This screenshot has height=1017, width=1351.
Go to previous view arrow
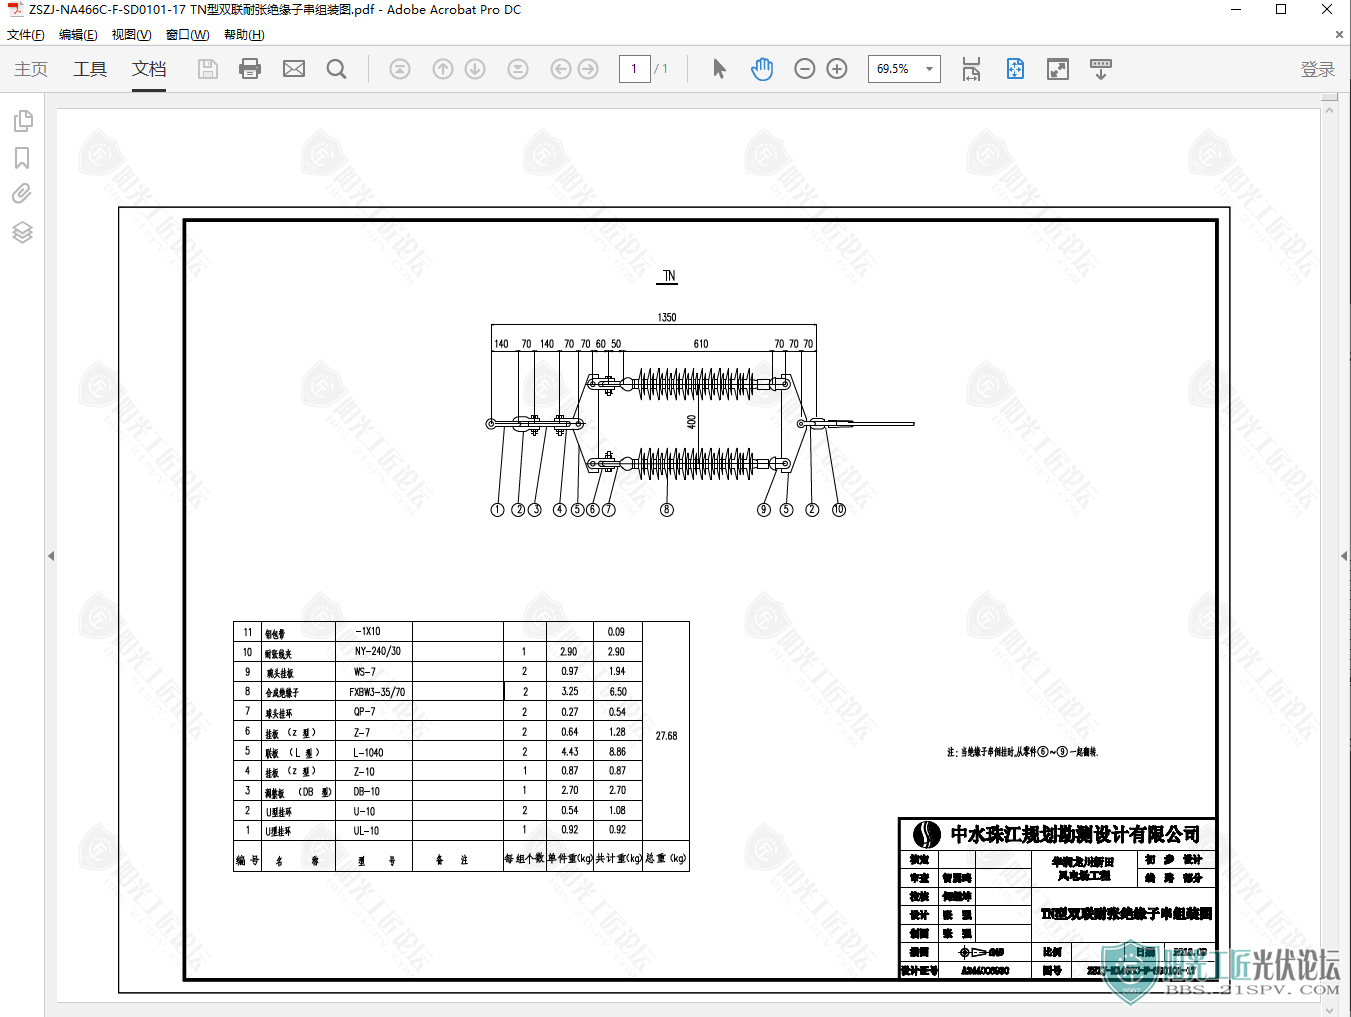click(x=561, y=69)
